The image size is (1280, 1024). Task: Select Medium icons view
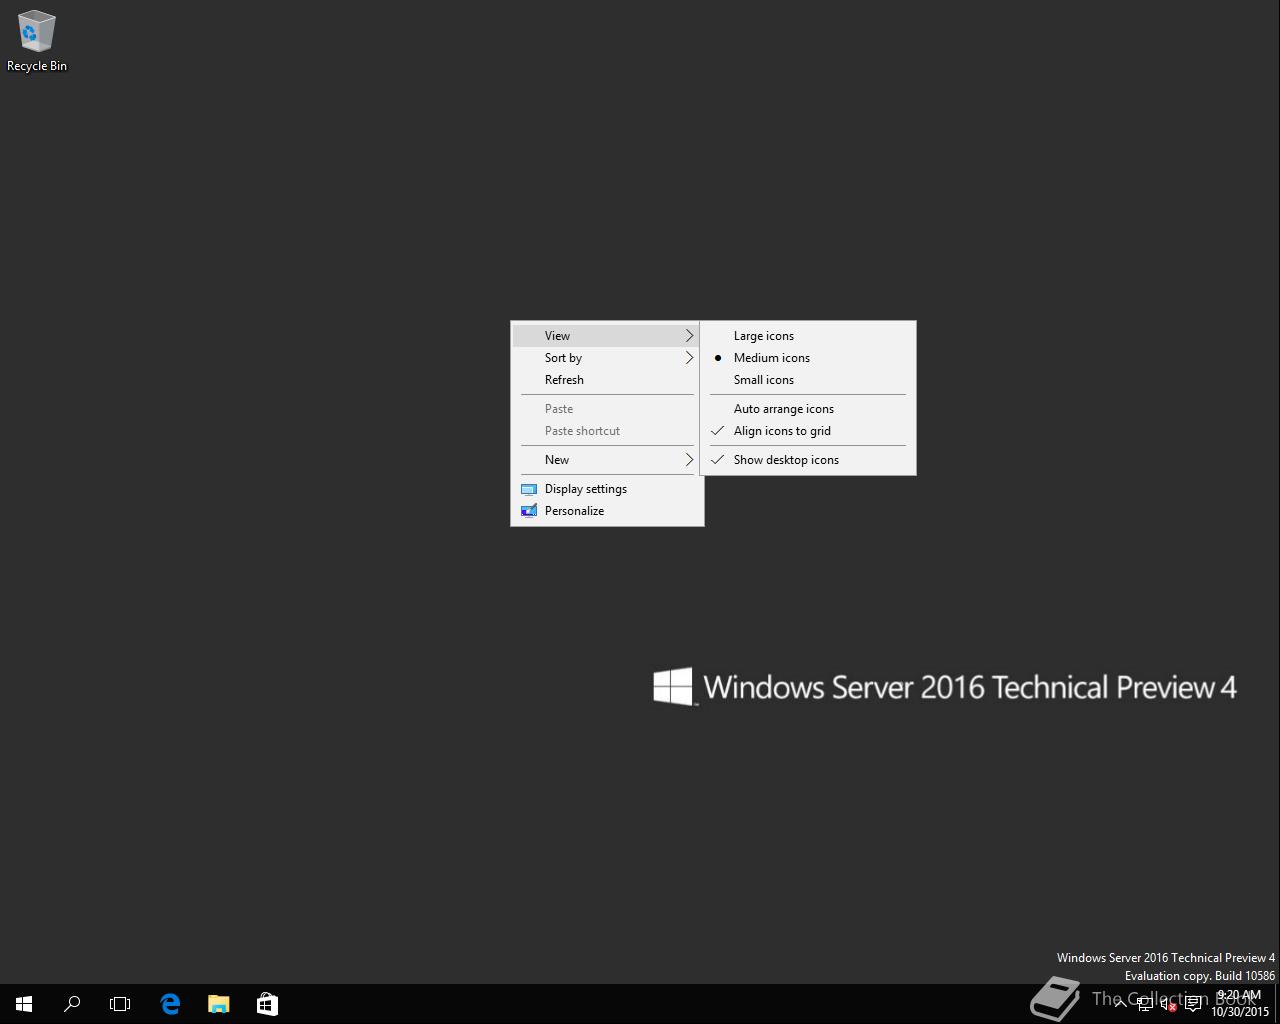[x=808, y=358]
